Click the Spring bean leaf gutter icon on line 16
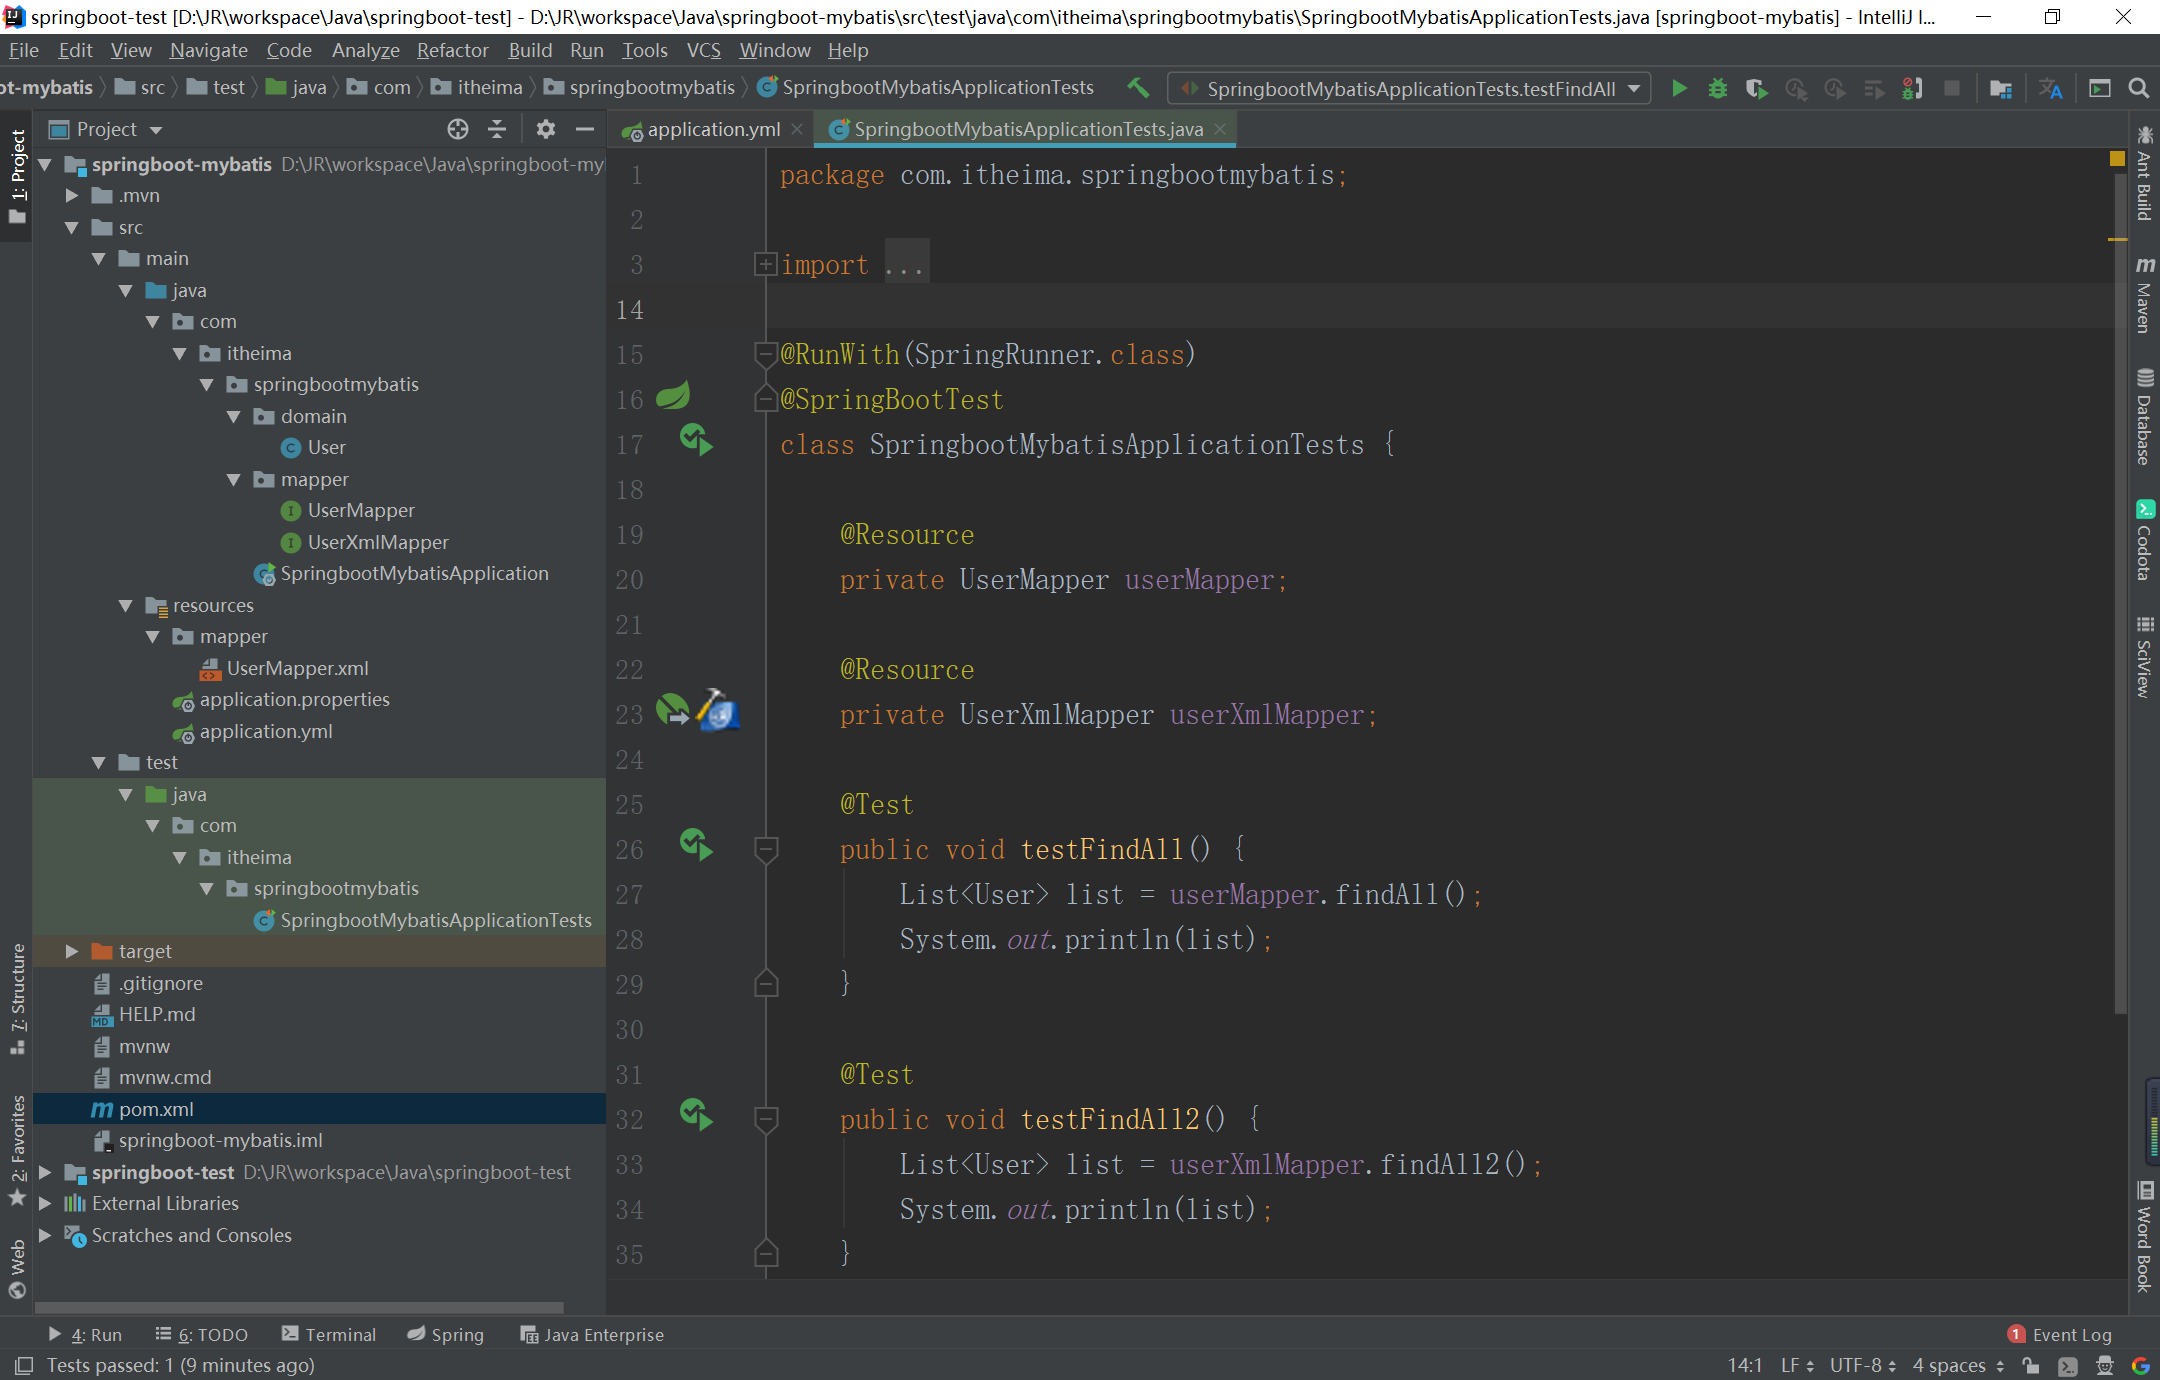Screen dimensions: 2160x1380 point(673,396)
